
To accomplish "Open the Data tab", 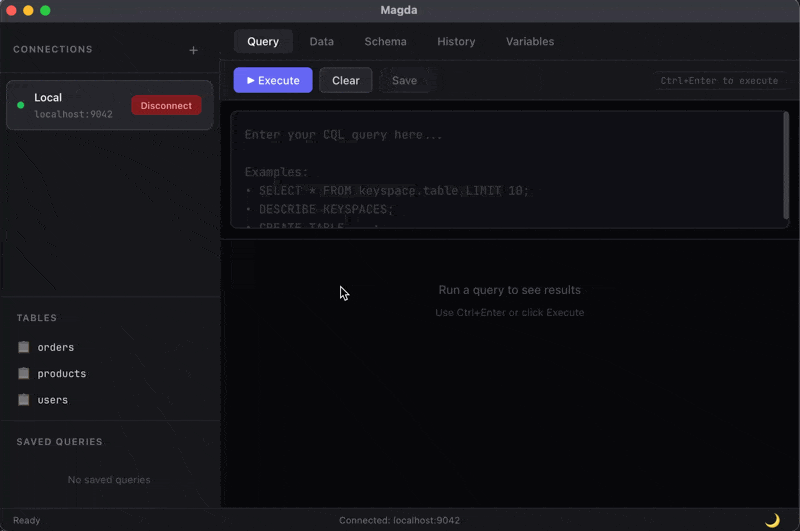I will coord(321,41).
